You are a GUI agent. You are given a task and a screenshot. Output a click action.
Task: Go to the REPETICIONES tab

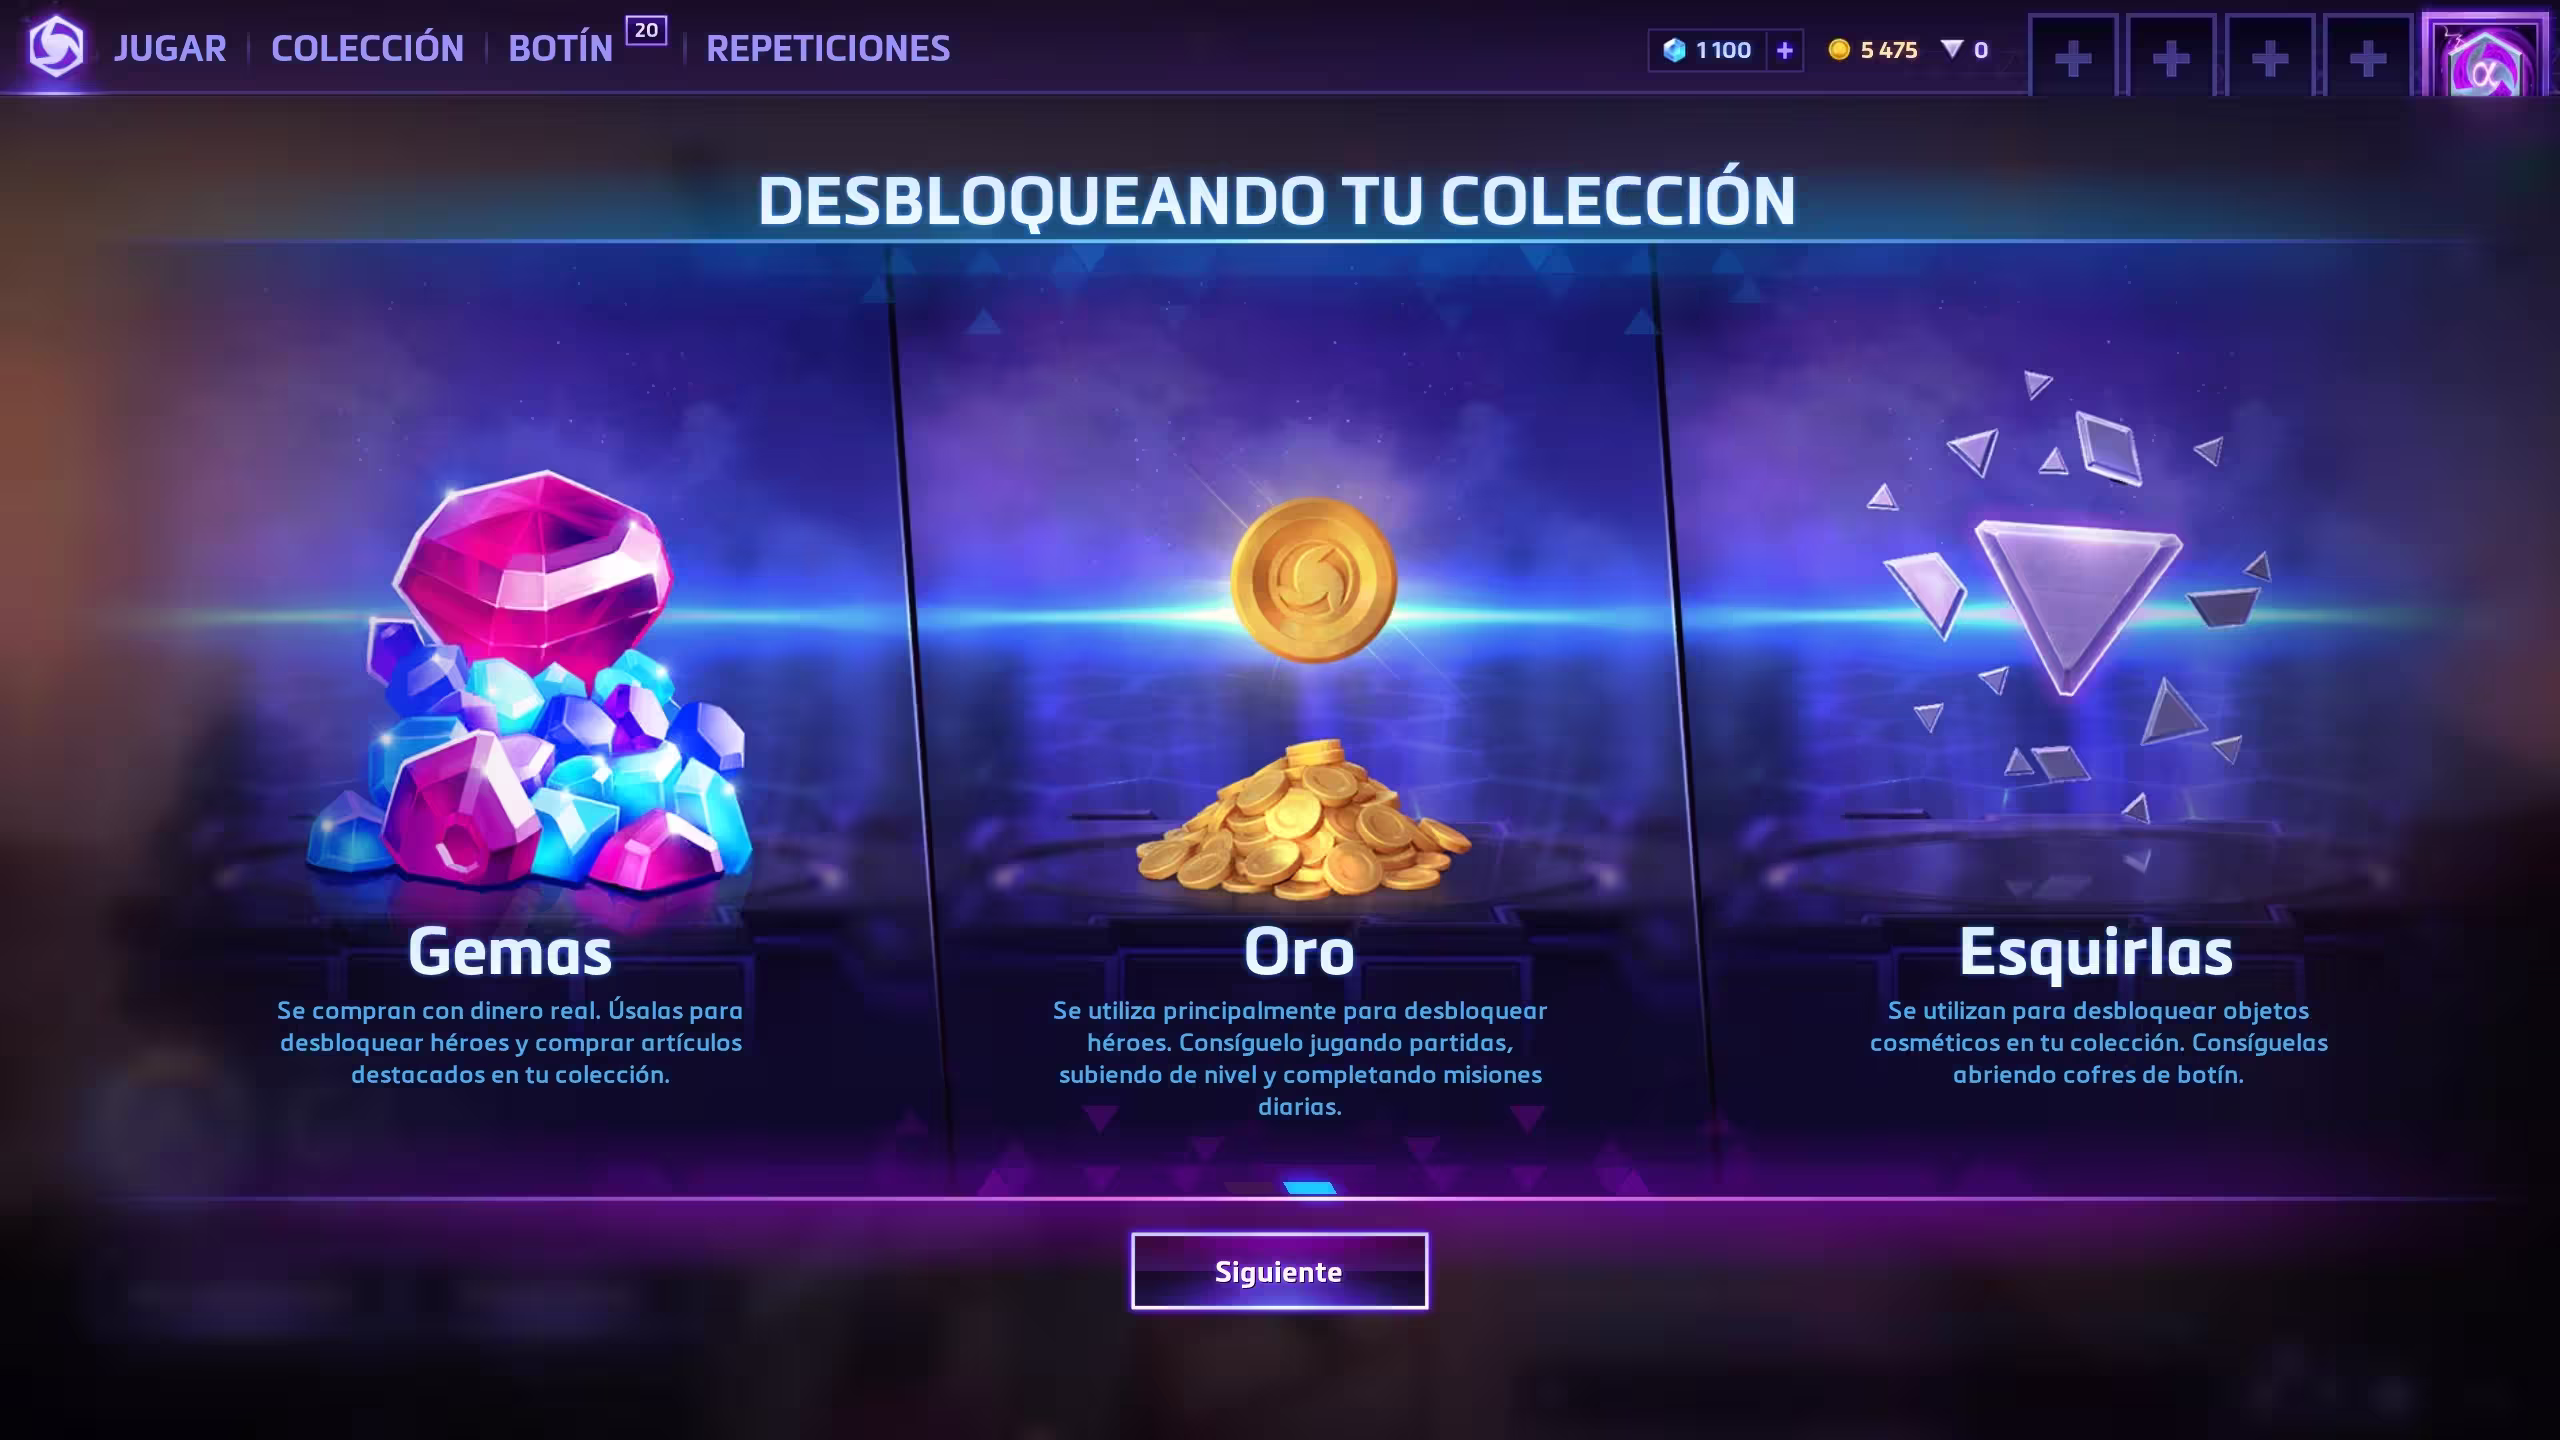828,49
